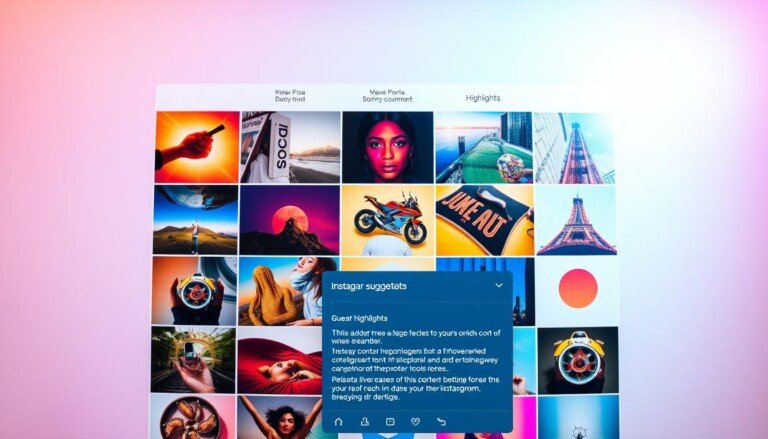Open the woman lying in red fabric photo
The width and height of the screenshot is (768, 439).
coord(280,361)
